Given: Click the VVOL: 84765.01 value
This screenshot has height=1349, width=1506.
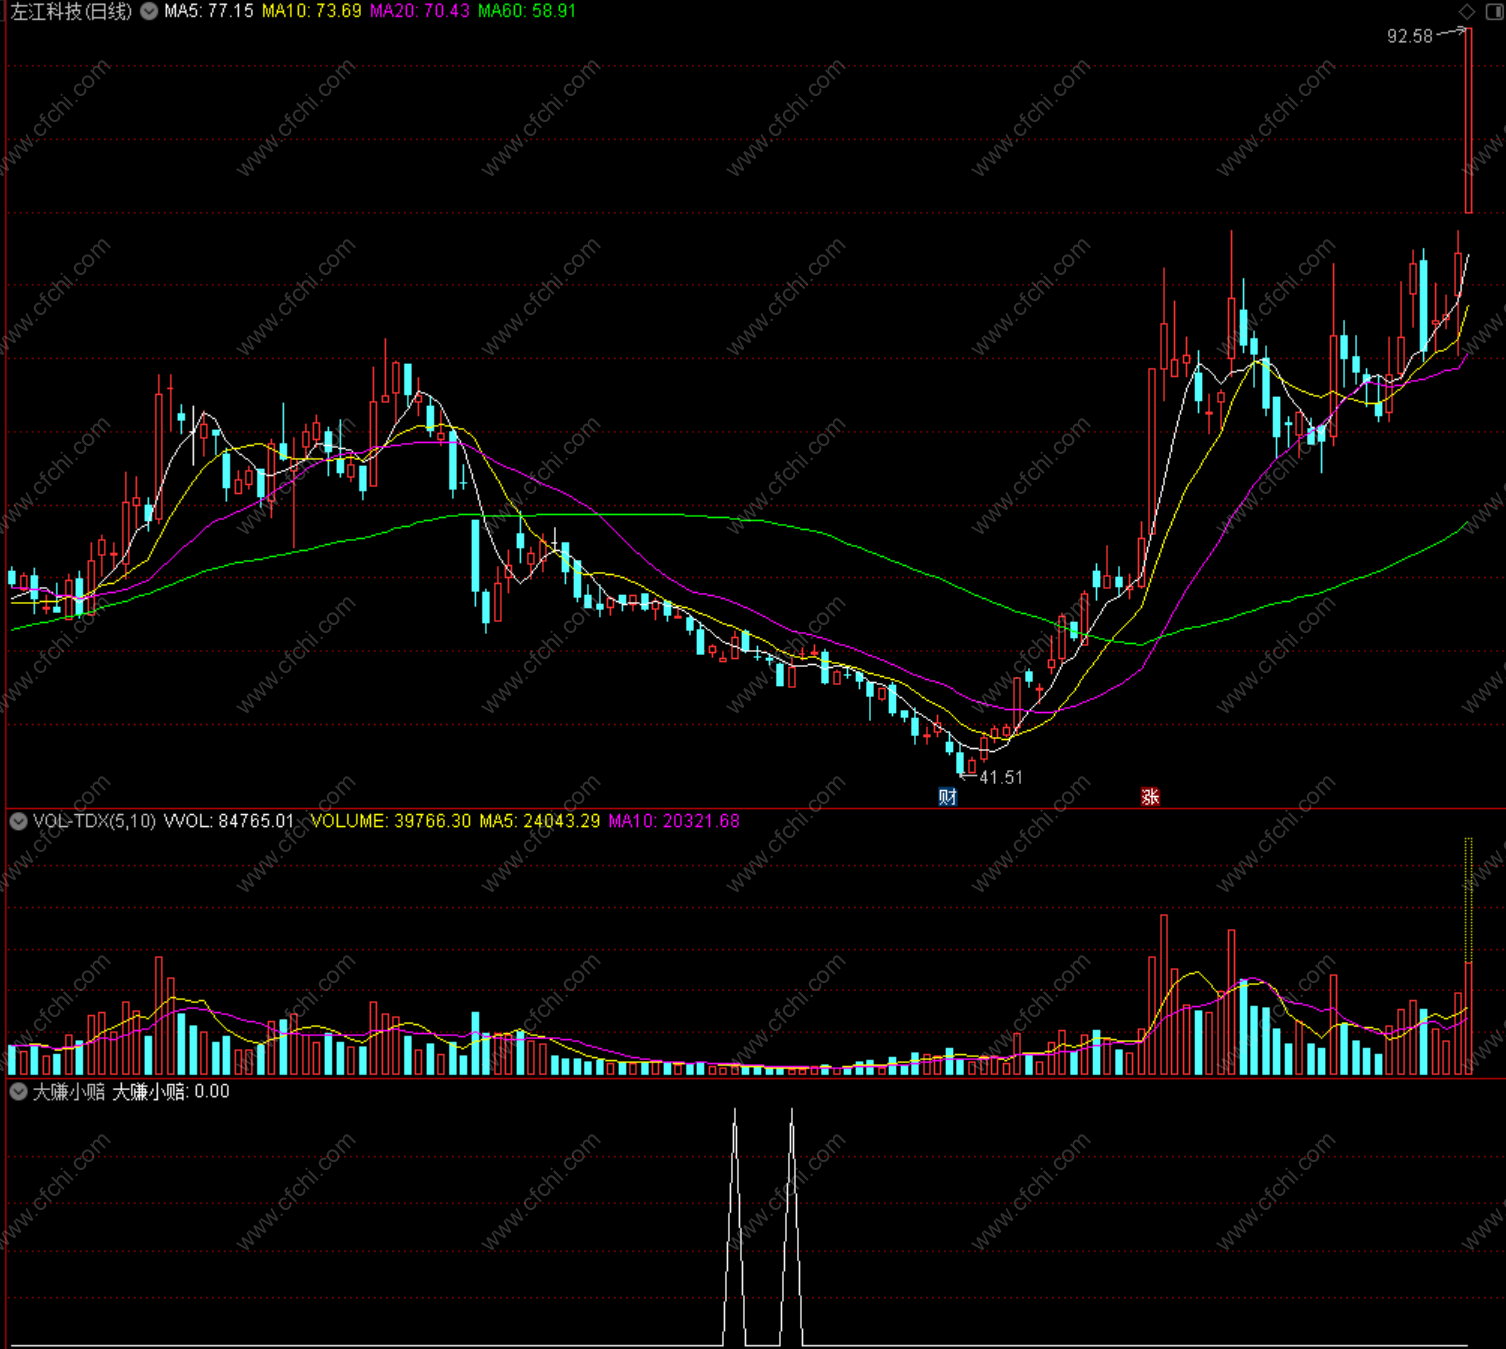Looking at the screenshot, I should [x=229, y=821].
